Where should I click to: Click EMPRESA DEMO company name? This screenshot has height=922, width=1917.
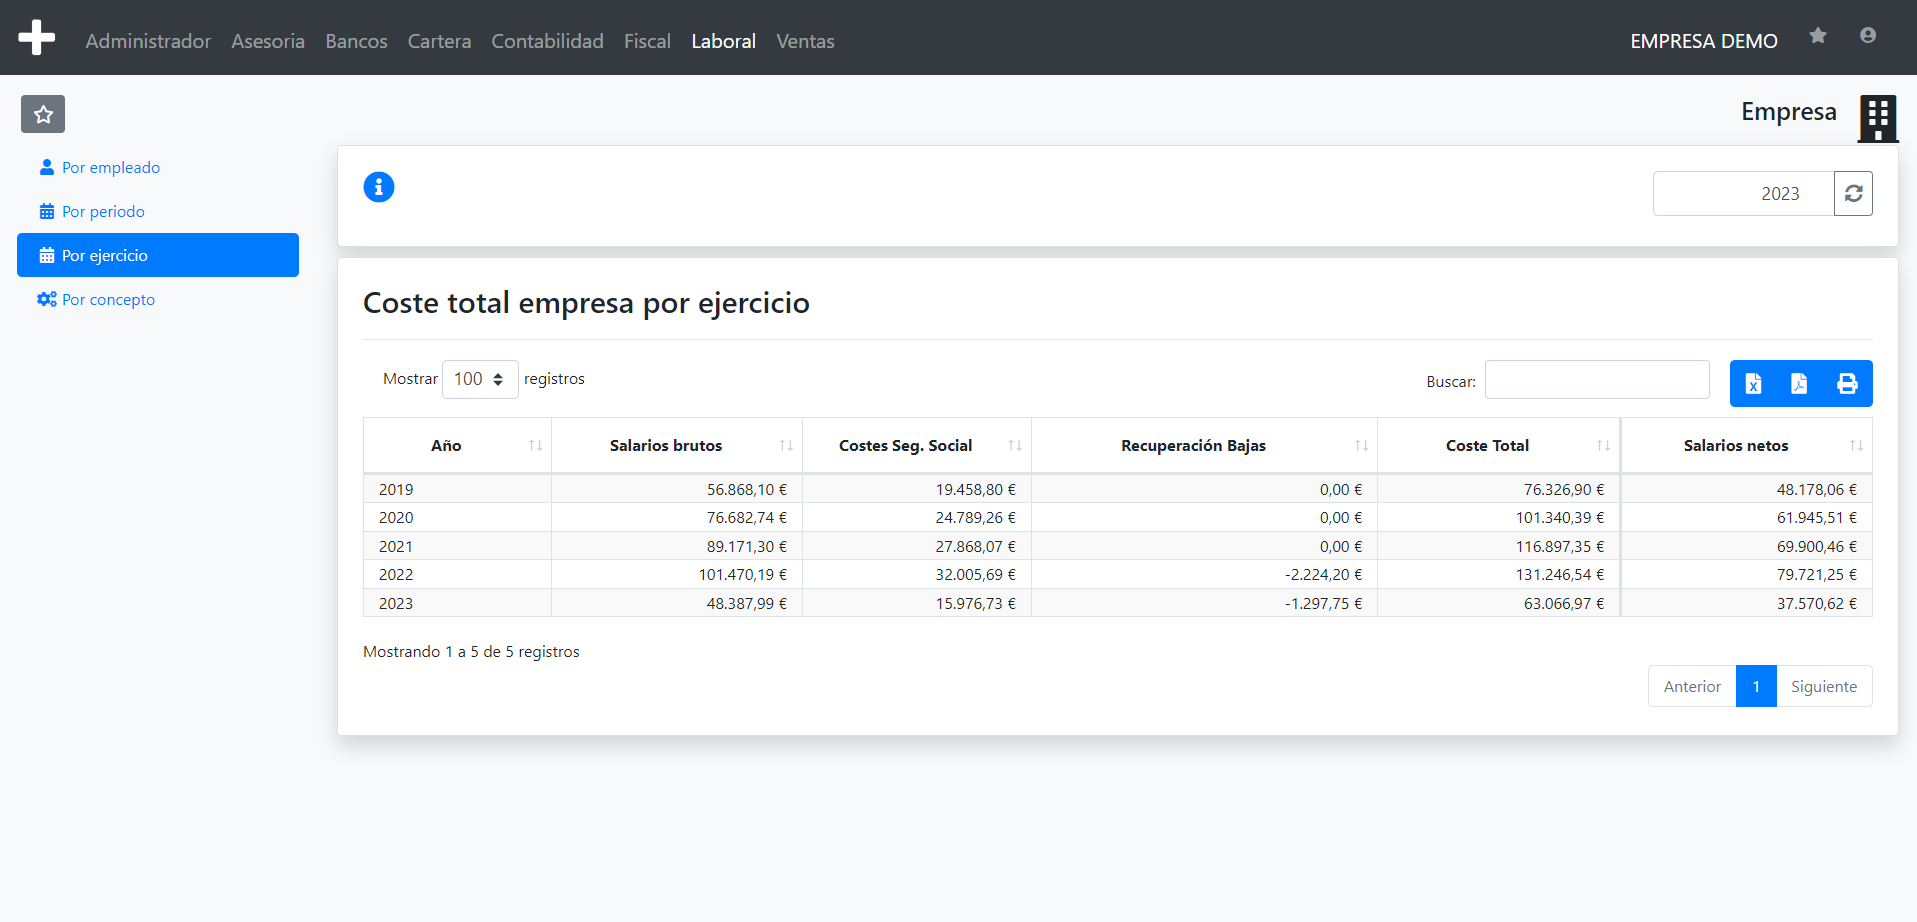1704,41
